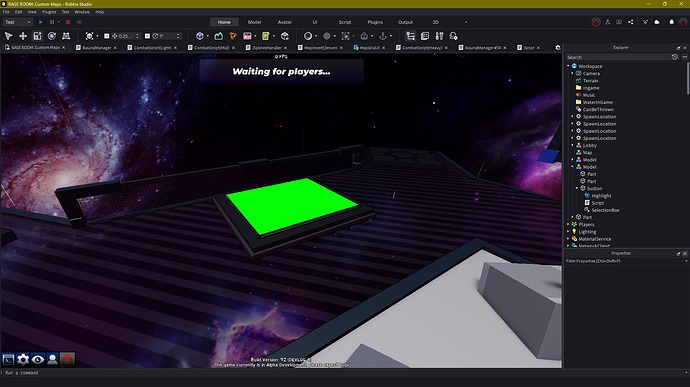Switch to the Plugins ribbon tab

pos(375,22)
